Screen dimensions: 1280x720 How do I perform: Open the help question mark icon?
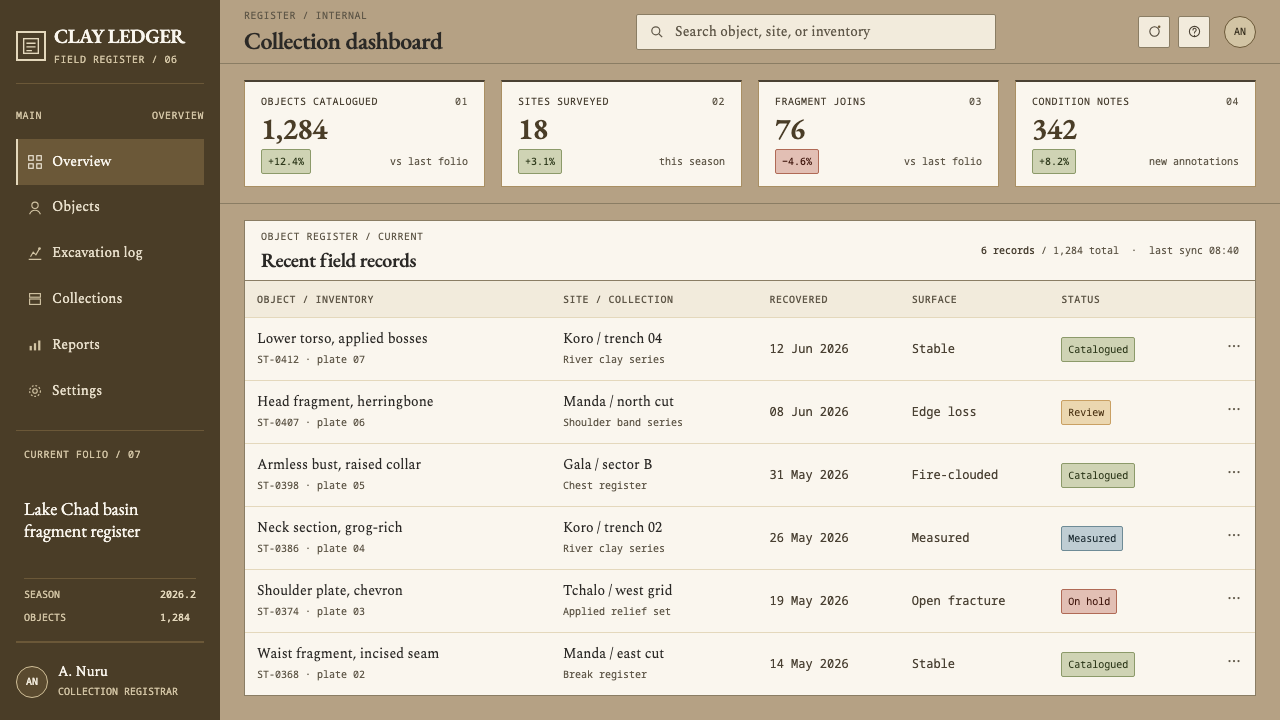pos(1194,32)
